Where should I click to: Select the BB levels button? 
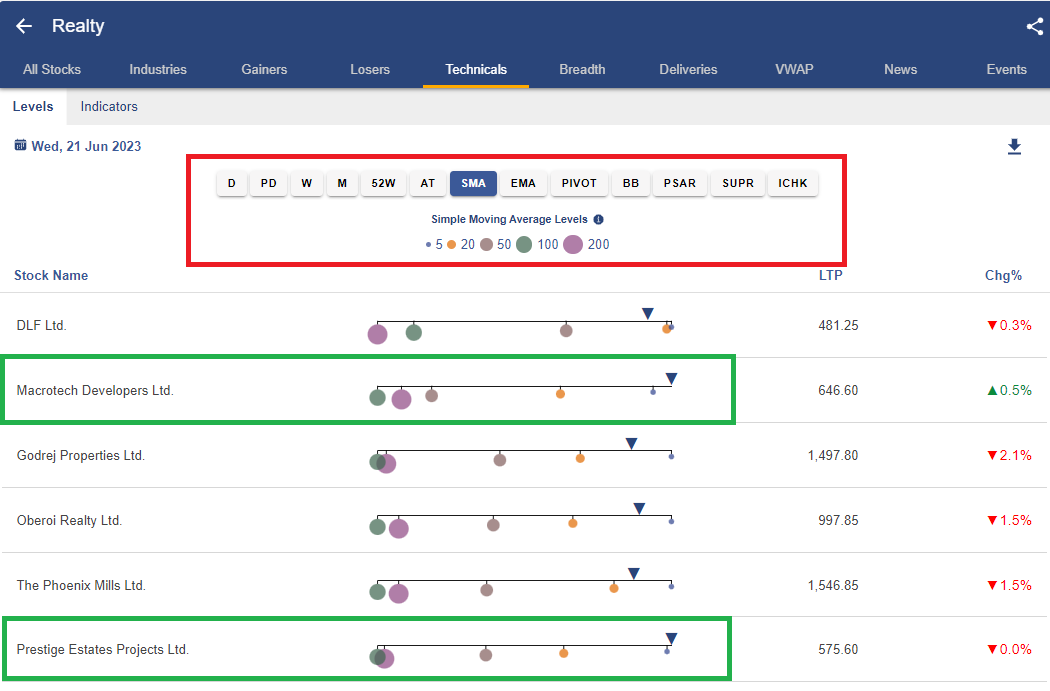(x=631, y=183)
